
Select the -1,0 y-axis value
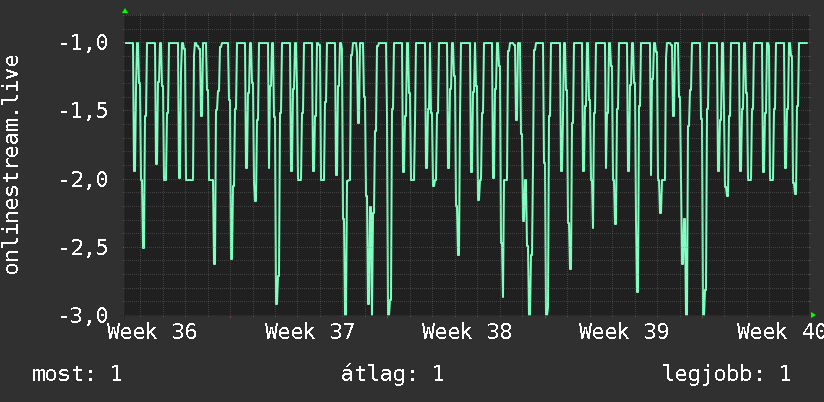[83, 44]
